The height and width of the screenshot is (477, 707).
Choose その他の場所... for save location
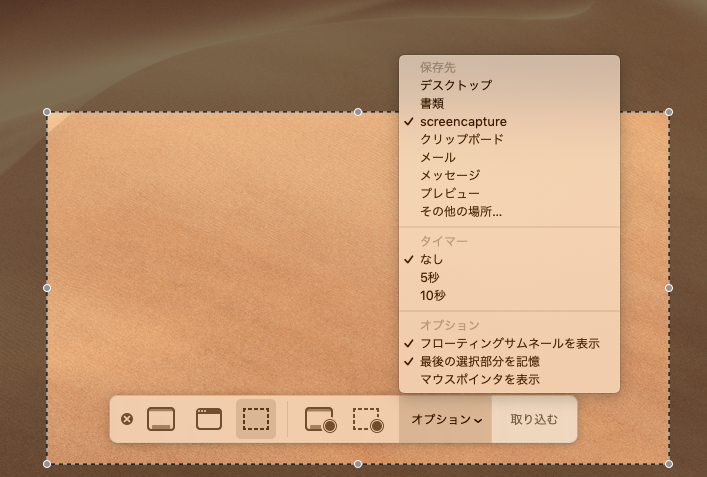point(509,211)
